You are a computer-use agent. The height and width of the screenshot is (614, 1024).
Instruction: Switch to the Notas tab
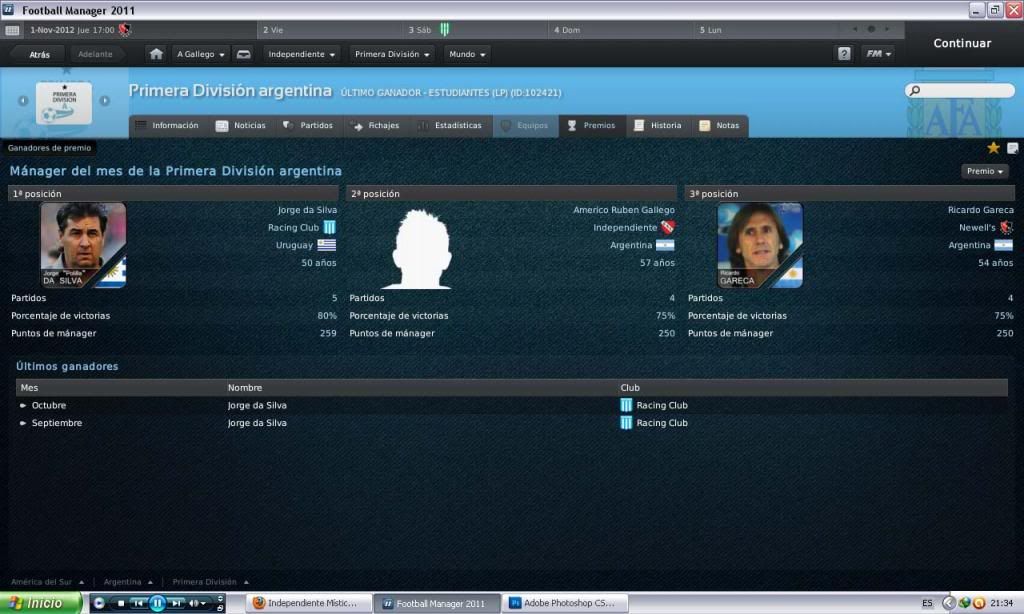click(x=720, y=125)
